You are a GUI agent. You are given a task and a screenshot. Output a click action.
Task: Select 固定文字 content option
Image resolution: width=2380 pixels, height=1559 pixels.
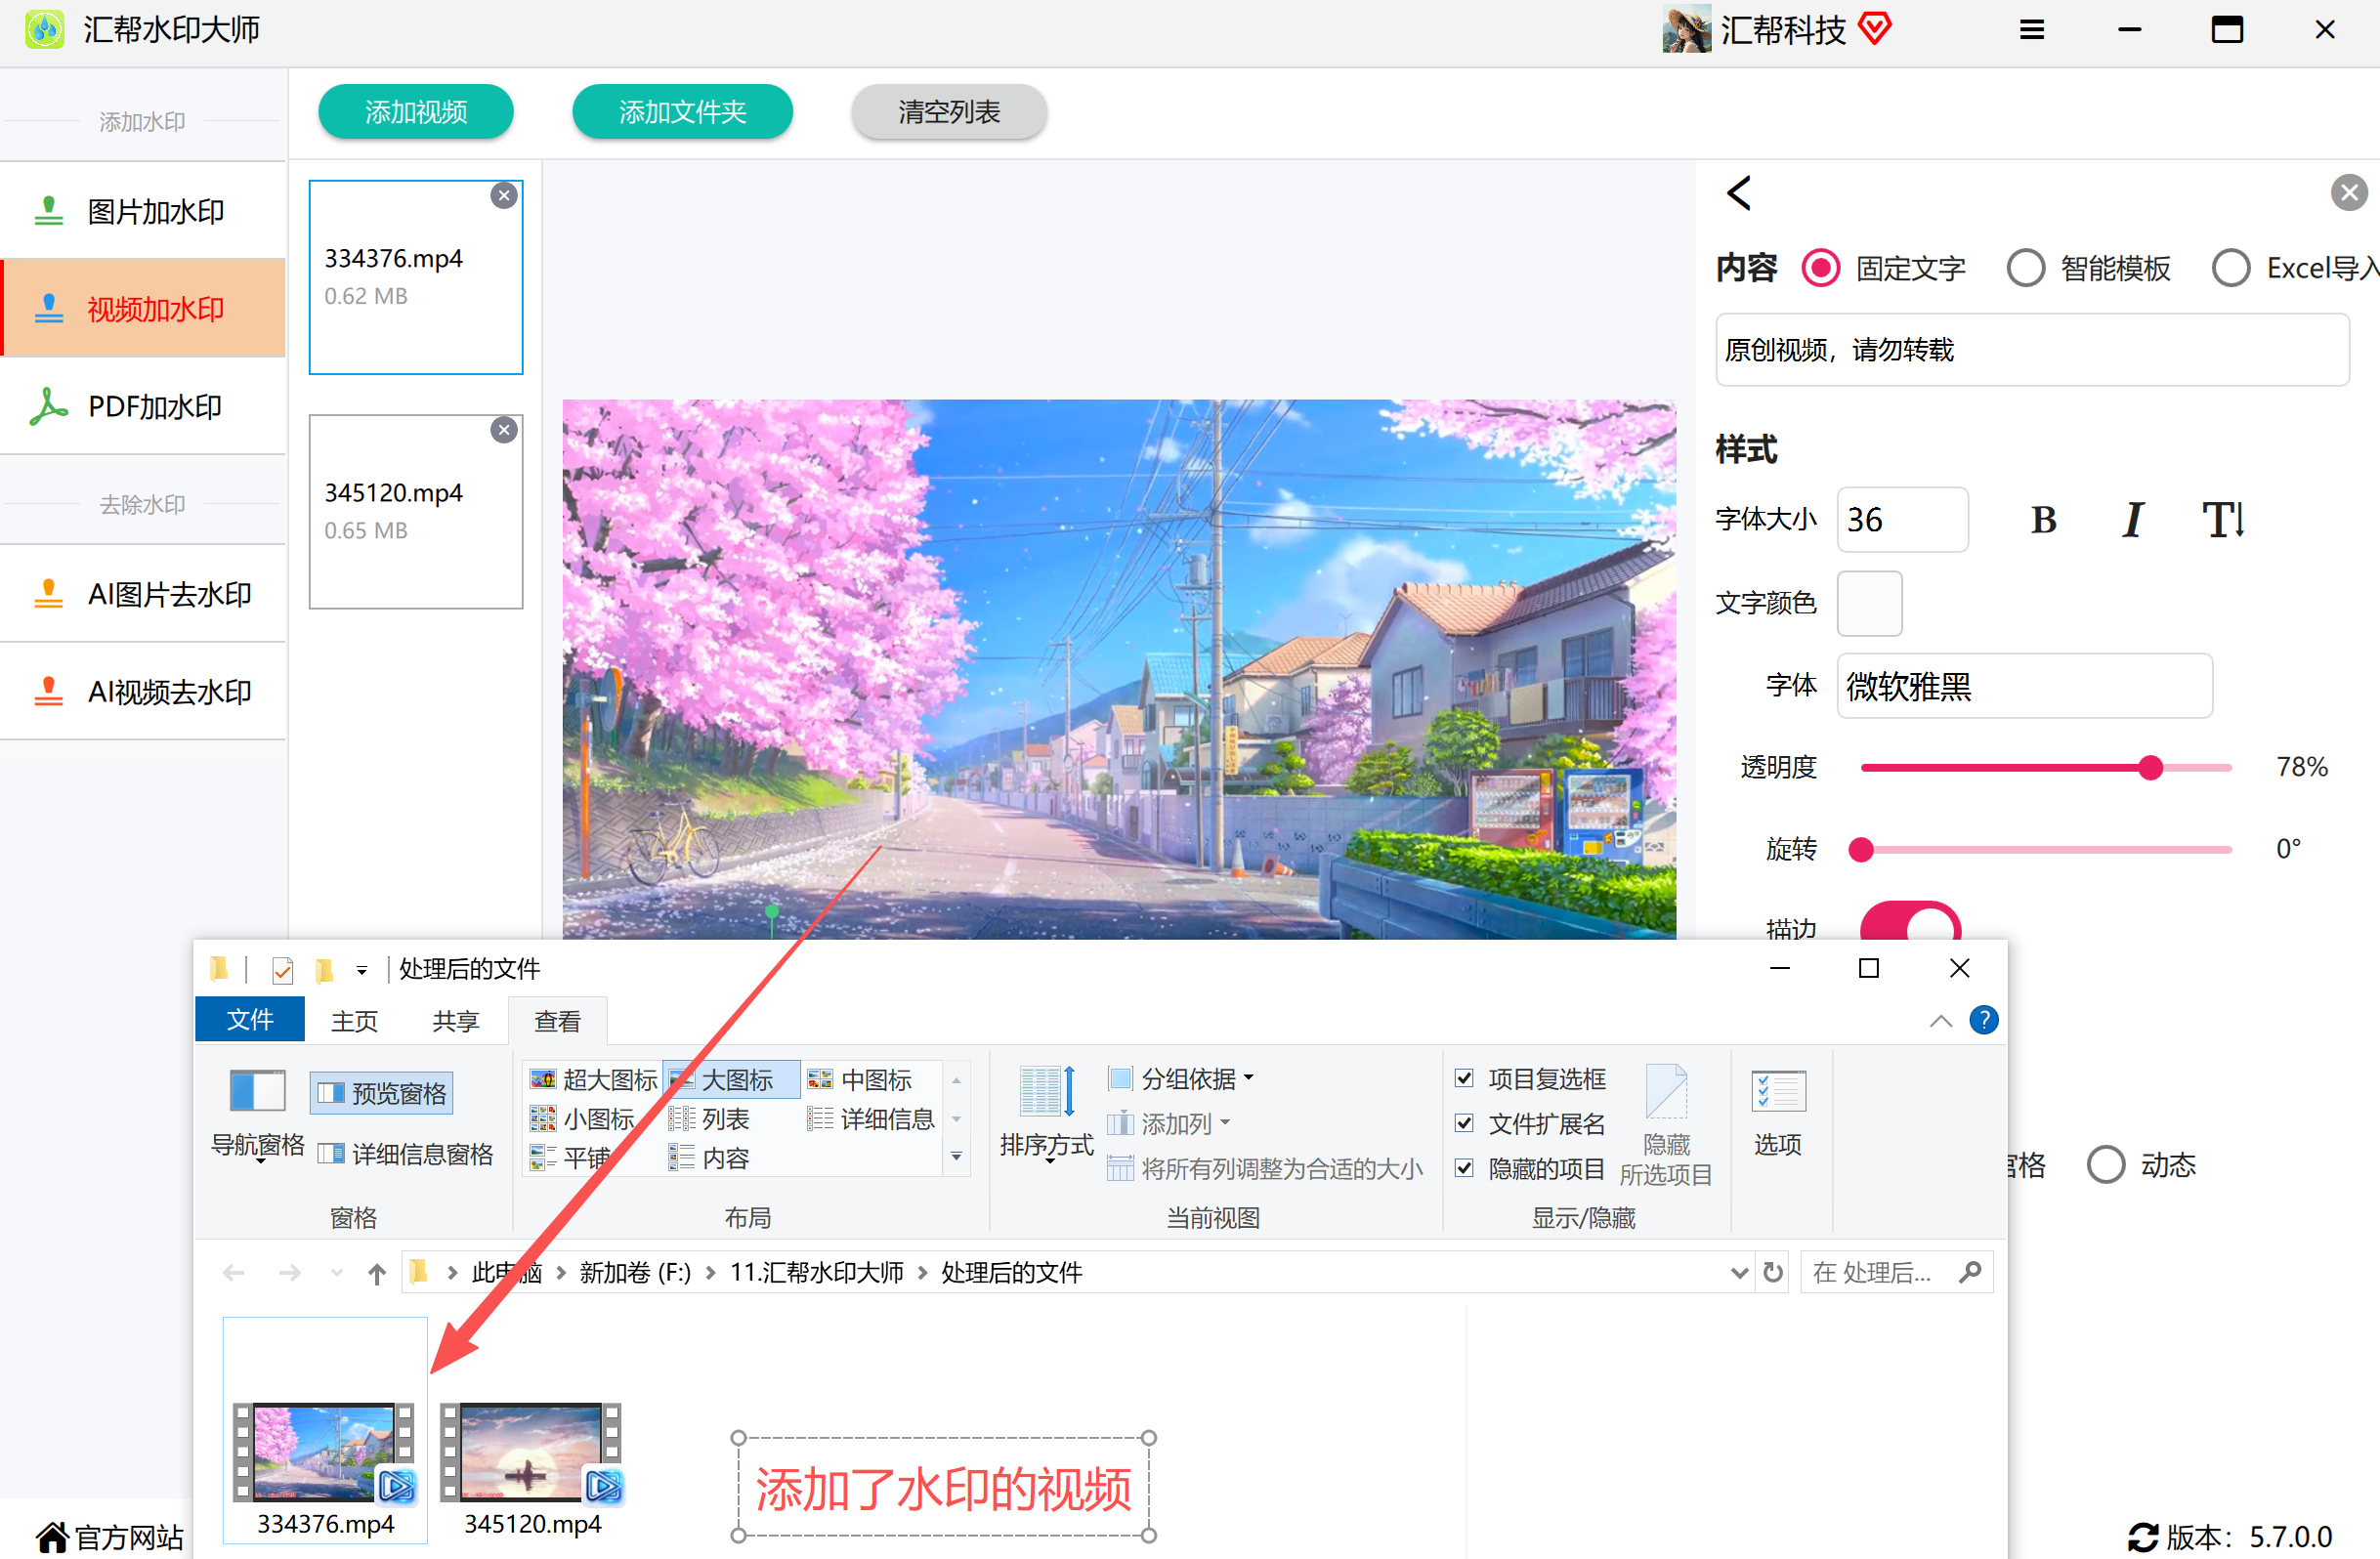[x=1820, y=268]
